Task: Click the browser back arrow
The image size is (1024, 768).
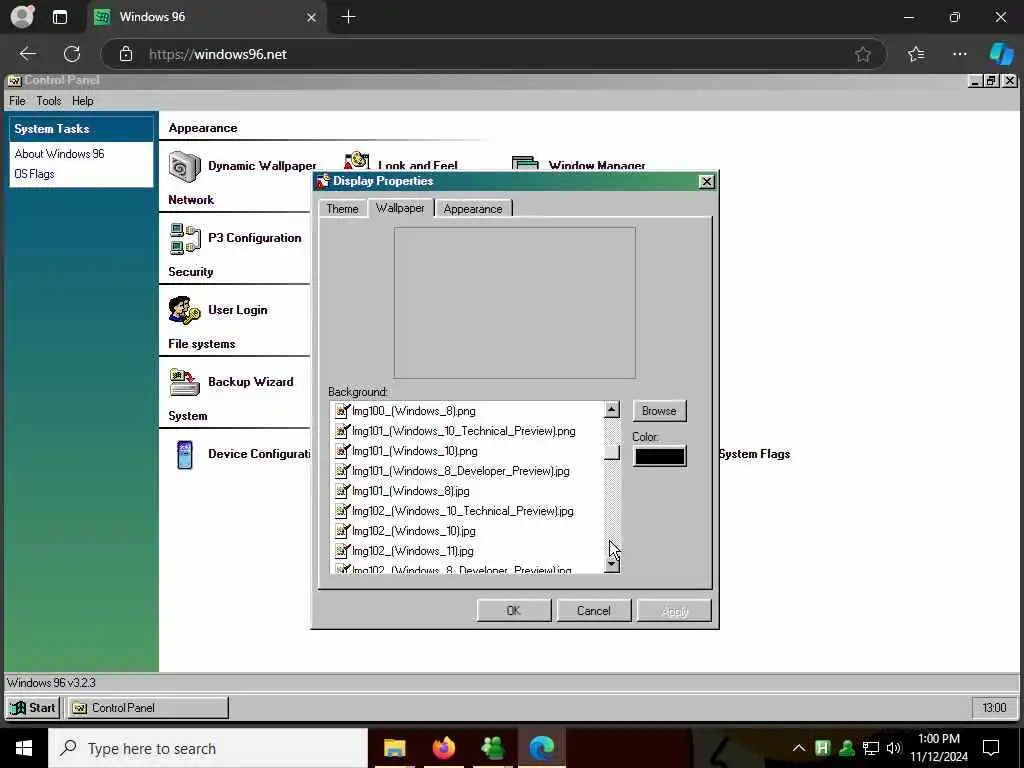Action: coord(27,54)
